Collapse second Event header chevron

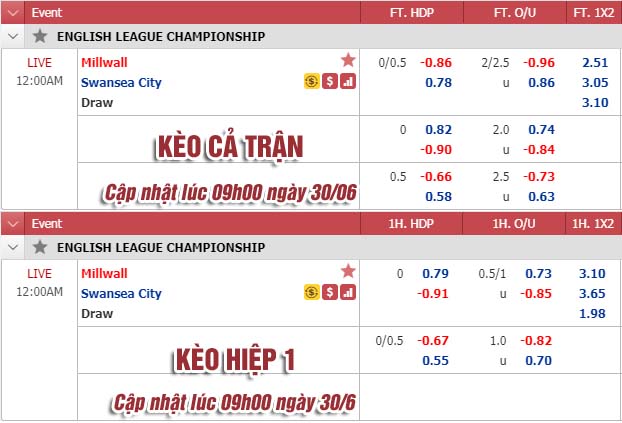pos(13,224)
